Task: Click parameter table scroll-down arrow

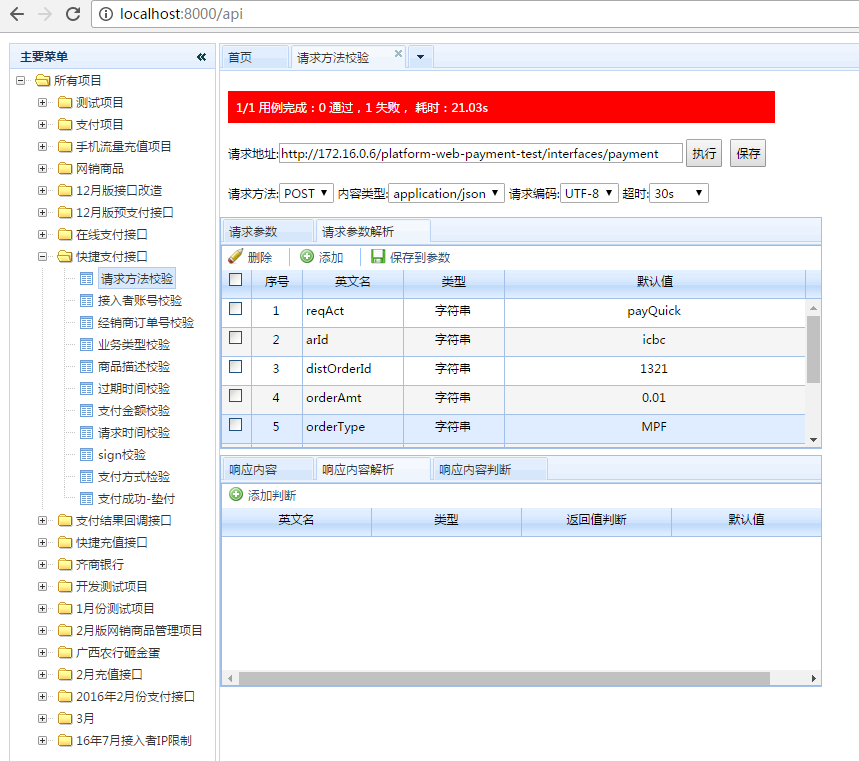Action: [x=813, y=439]
